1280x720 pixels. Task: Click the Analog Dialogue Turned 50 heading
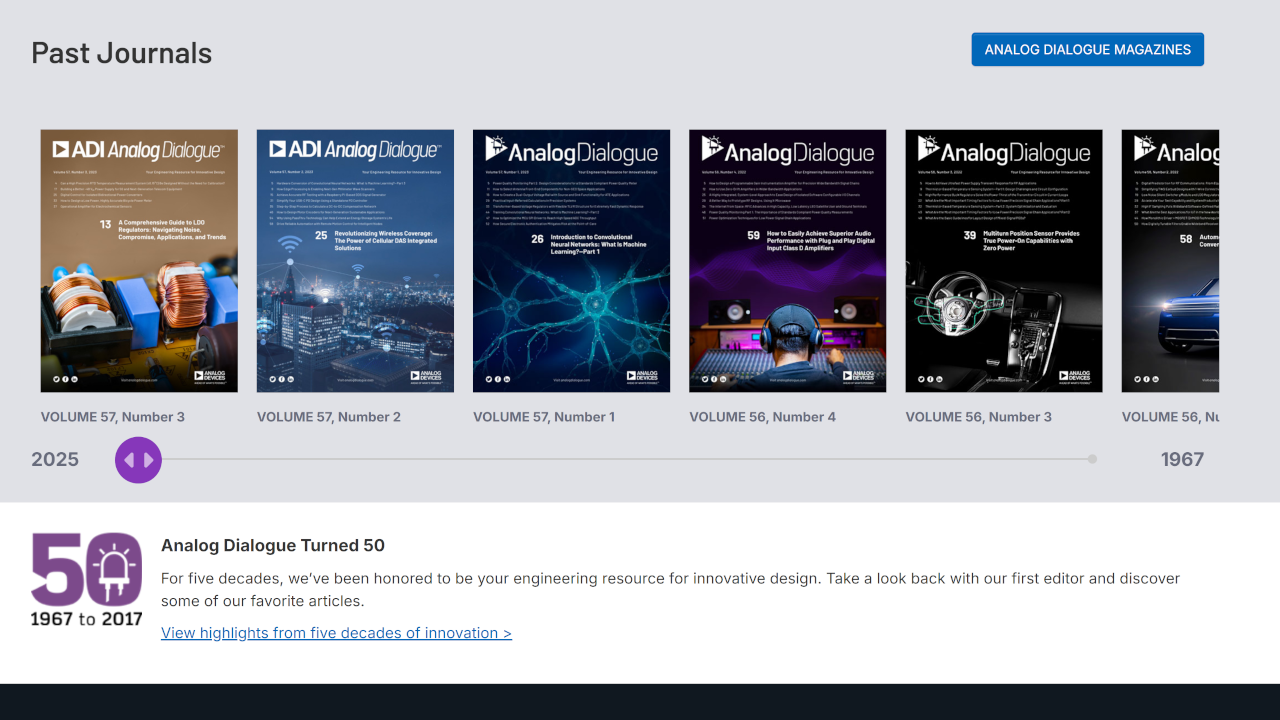273,545
